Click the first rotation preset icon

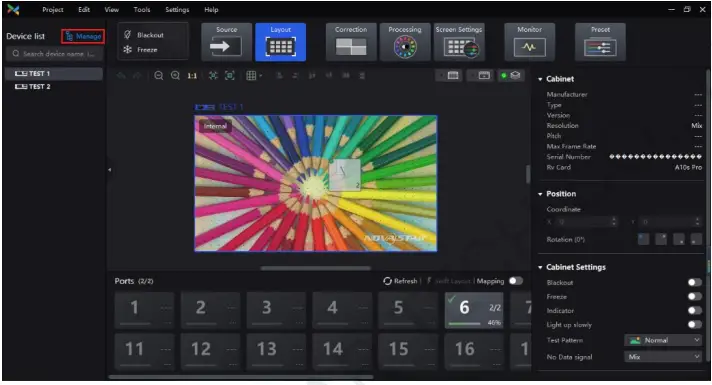[643, 239]
